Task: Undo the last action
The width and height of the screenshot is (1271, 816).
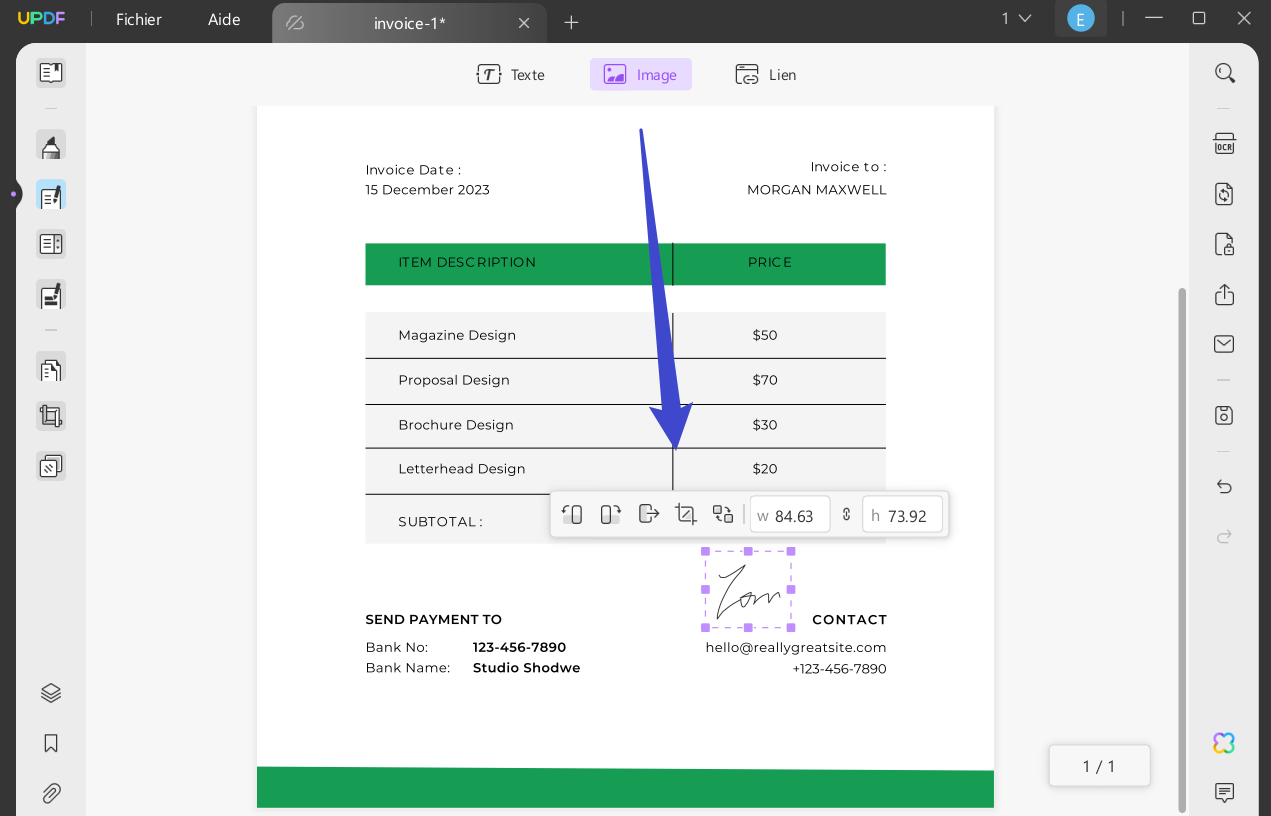Action: pos(1224,486)
